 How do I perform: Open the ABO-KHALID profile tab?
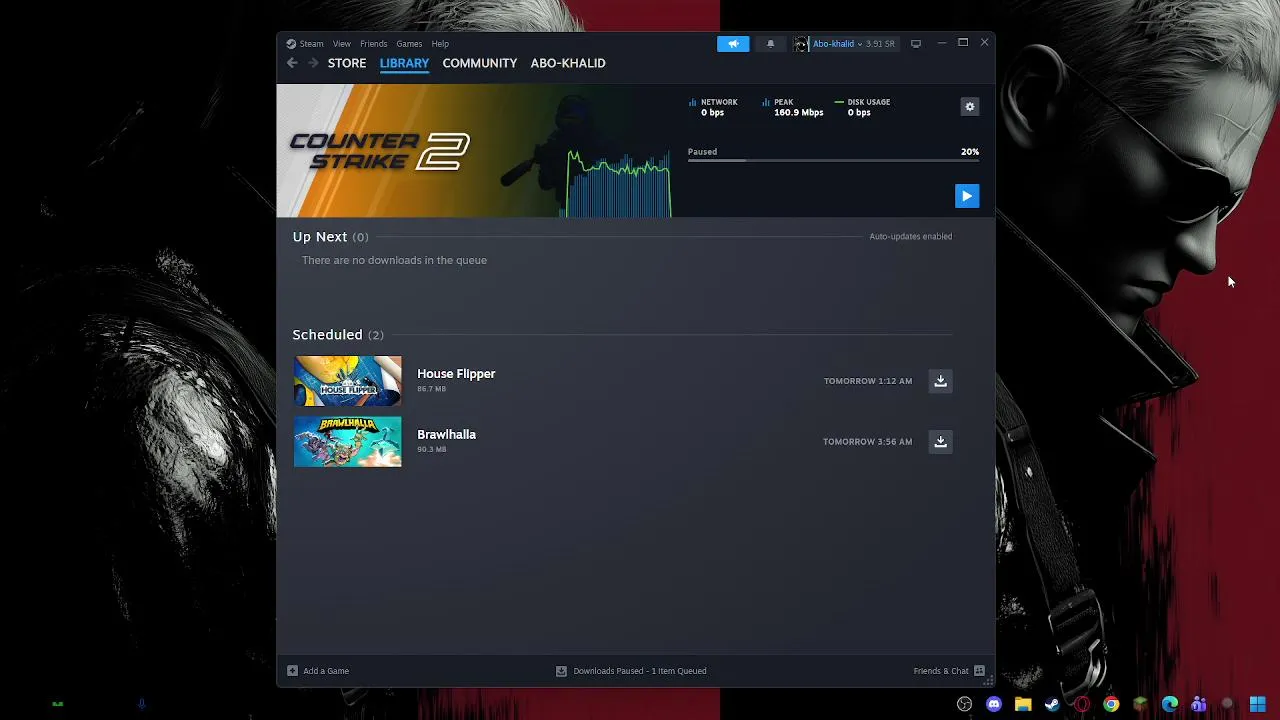pyautogui.click(x=568, y=63)
